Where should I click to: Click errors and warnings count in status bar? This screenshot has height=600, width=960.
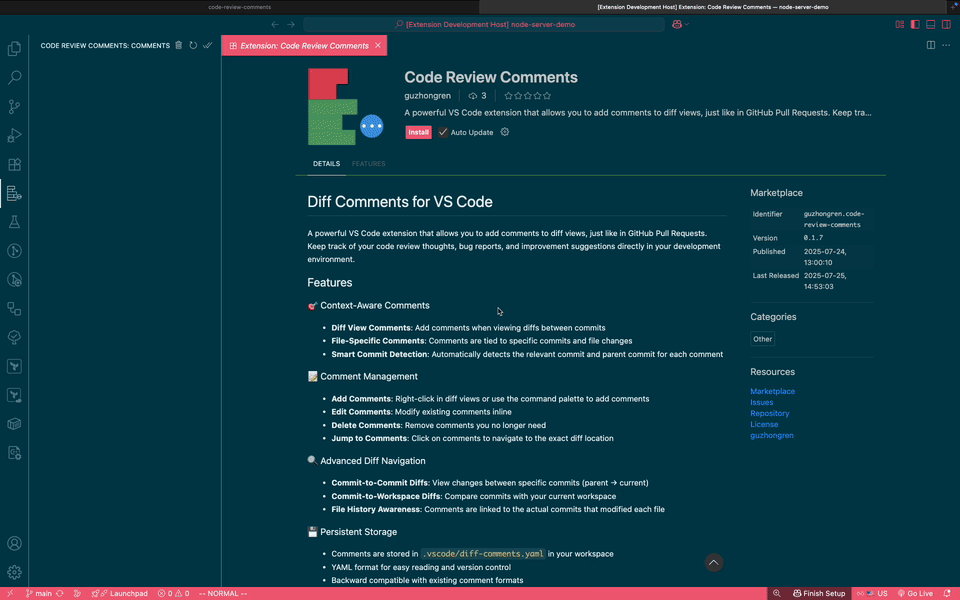173,593
